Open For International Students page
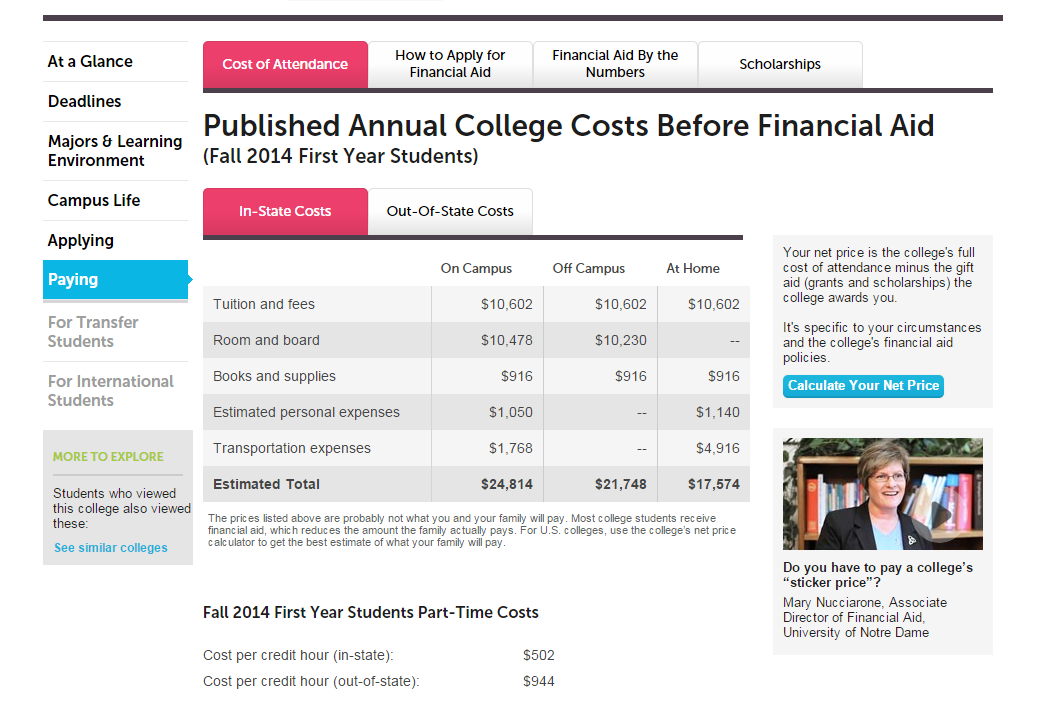 (111, 391)
